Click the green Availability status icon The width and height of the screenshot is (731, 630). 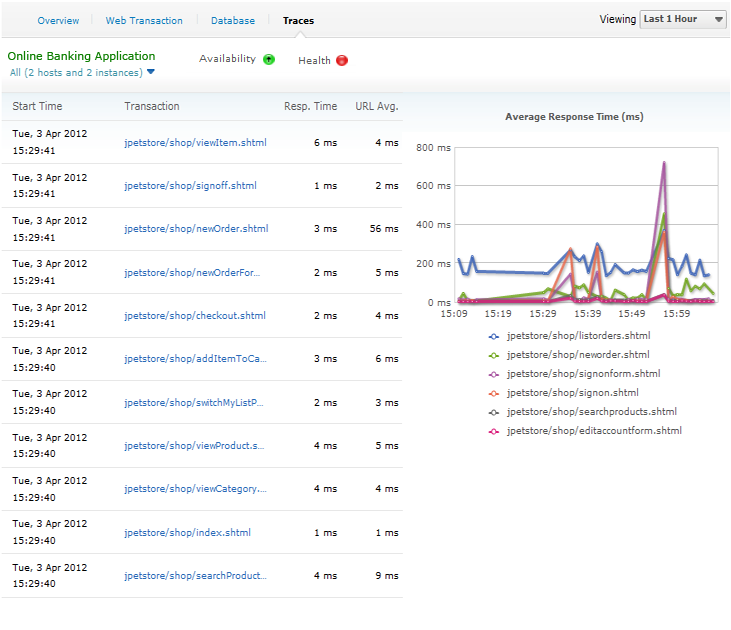(269, 60)
